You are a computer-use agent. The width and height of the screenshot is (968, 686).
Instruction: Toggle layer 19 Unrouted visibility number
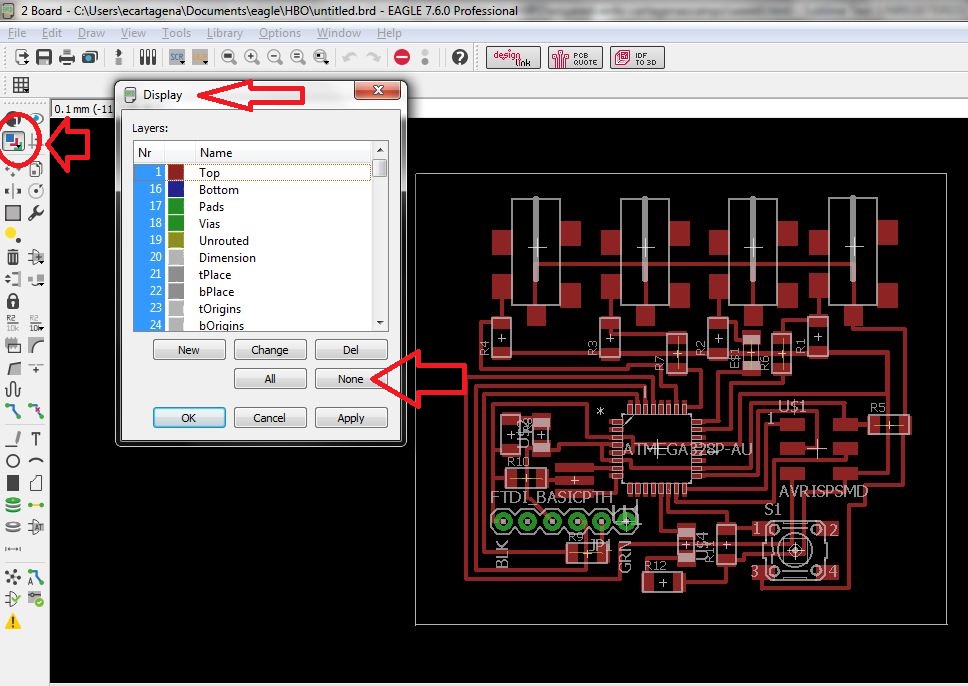point(149,240)
